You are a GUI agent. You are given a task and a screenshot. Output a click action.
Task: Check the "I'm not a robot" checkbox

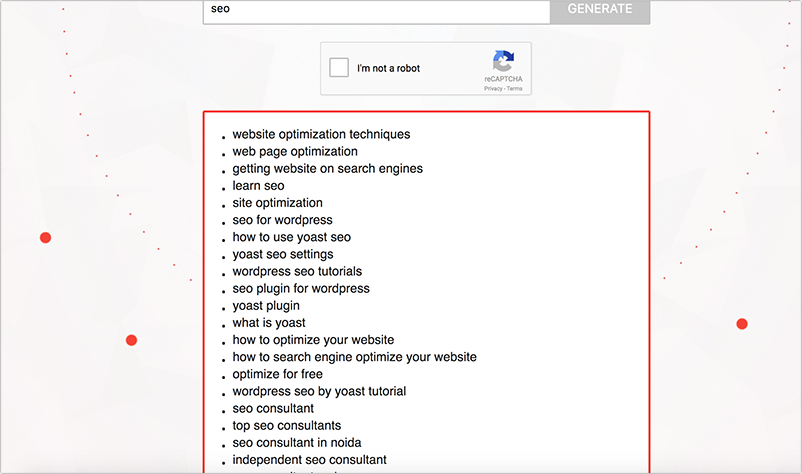tap(339, 67)
